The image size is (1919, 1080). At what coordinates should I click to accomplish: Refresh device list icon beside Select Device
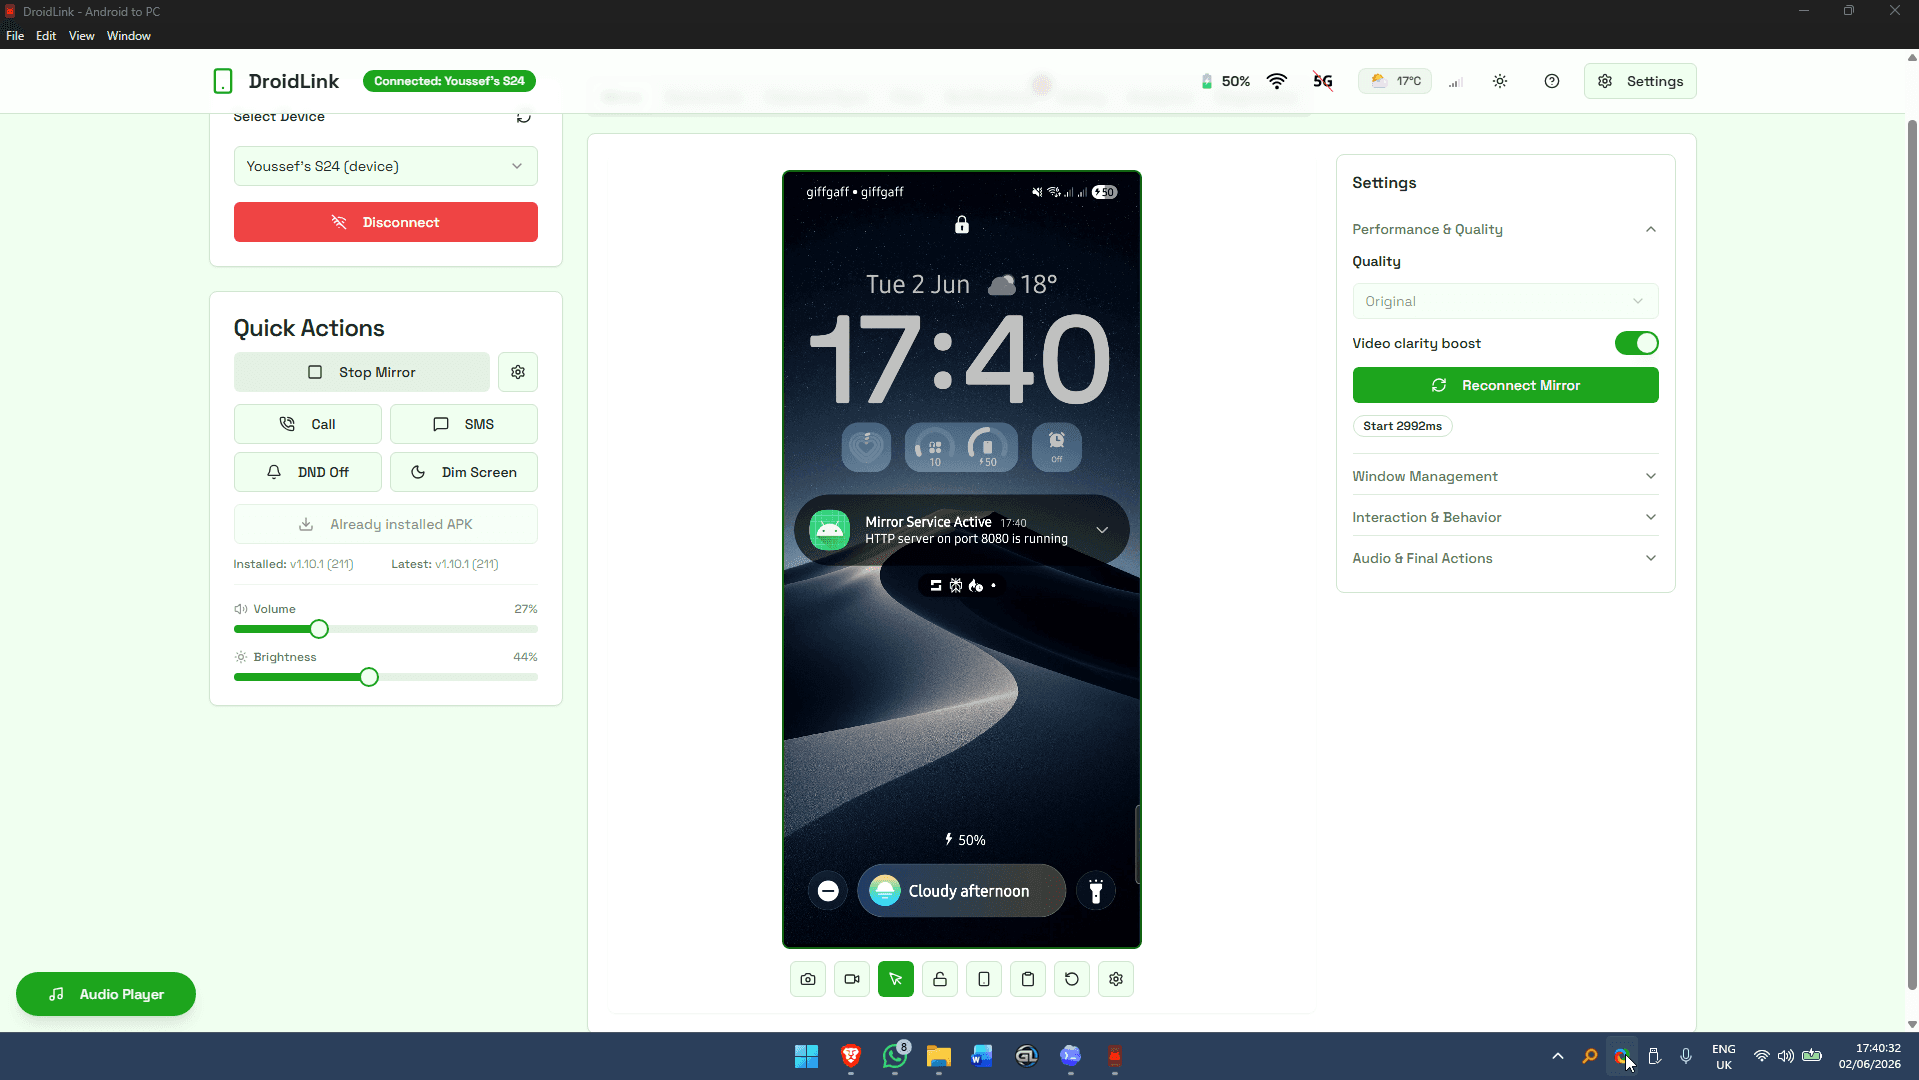click(x=523, y=117)
